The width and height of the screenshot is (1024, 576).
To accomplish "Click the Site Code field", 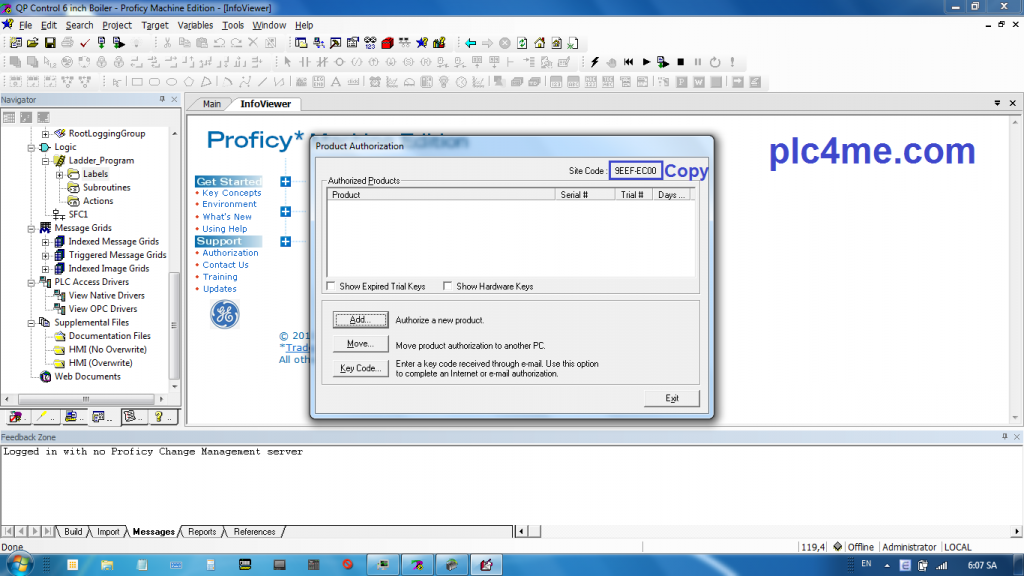I will tap(635, 171).
